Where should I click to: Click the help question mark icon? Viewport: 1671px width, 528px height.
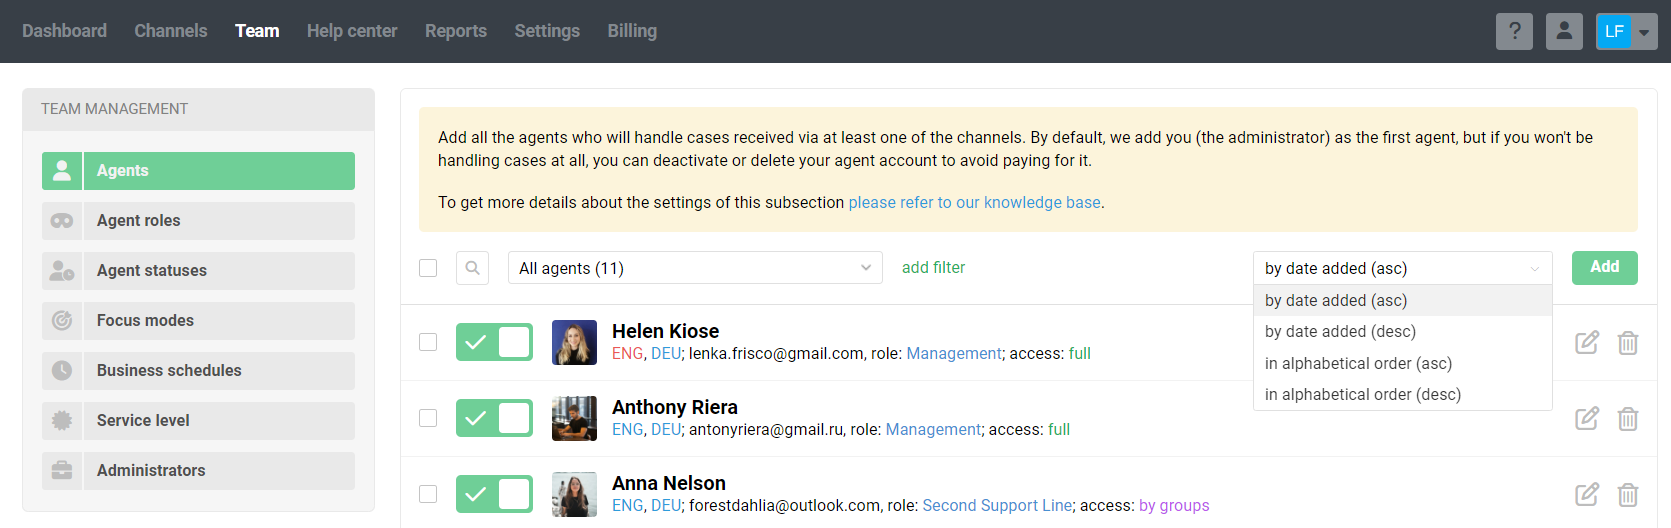(1514, 31)
